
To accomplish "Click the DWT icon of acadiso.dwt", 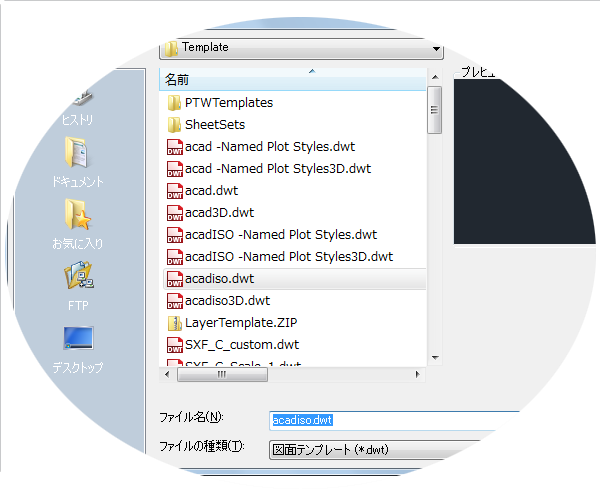I will (x=174, y=279).
